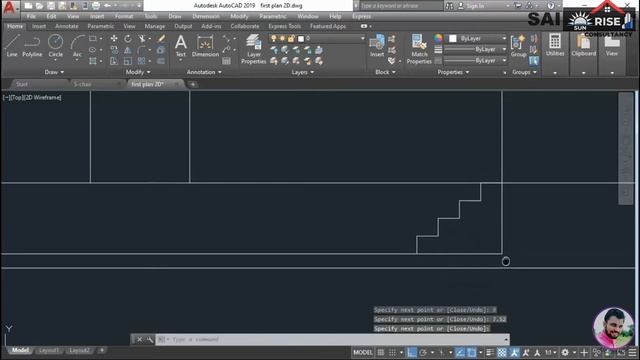Insert a Table from Annotation panel
The image size is (640, 360).
tap(227, 61)
